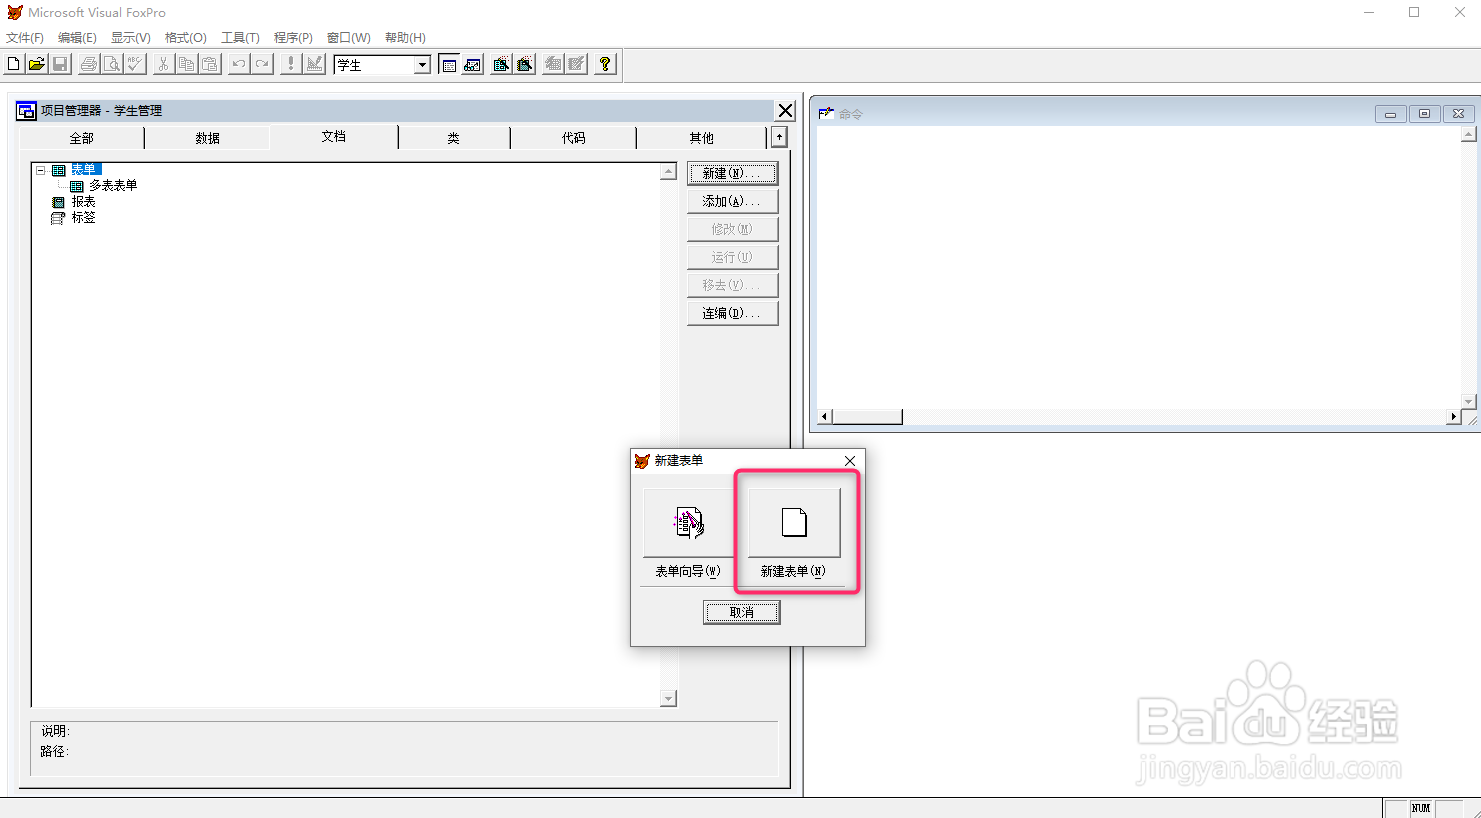Open the 帮助(H) menu
The width and height of the screenshot is (1481, 818).
[x=405, y=38]
